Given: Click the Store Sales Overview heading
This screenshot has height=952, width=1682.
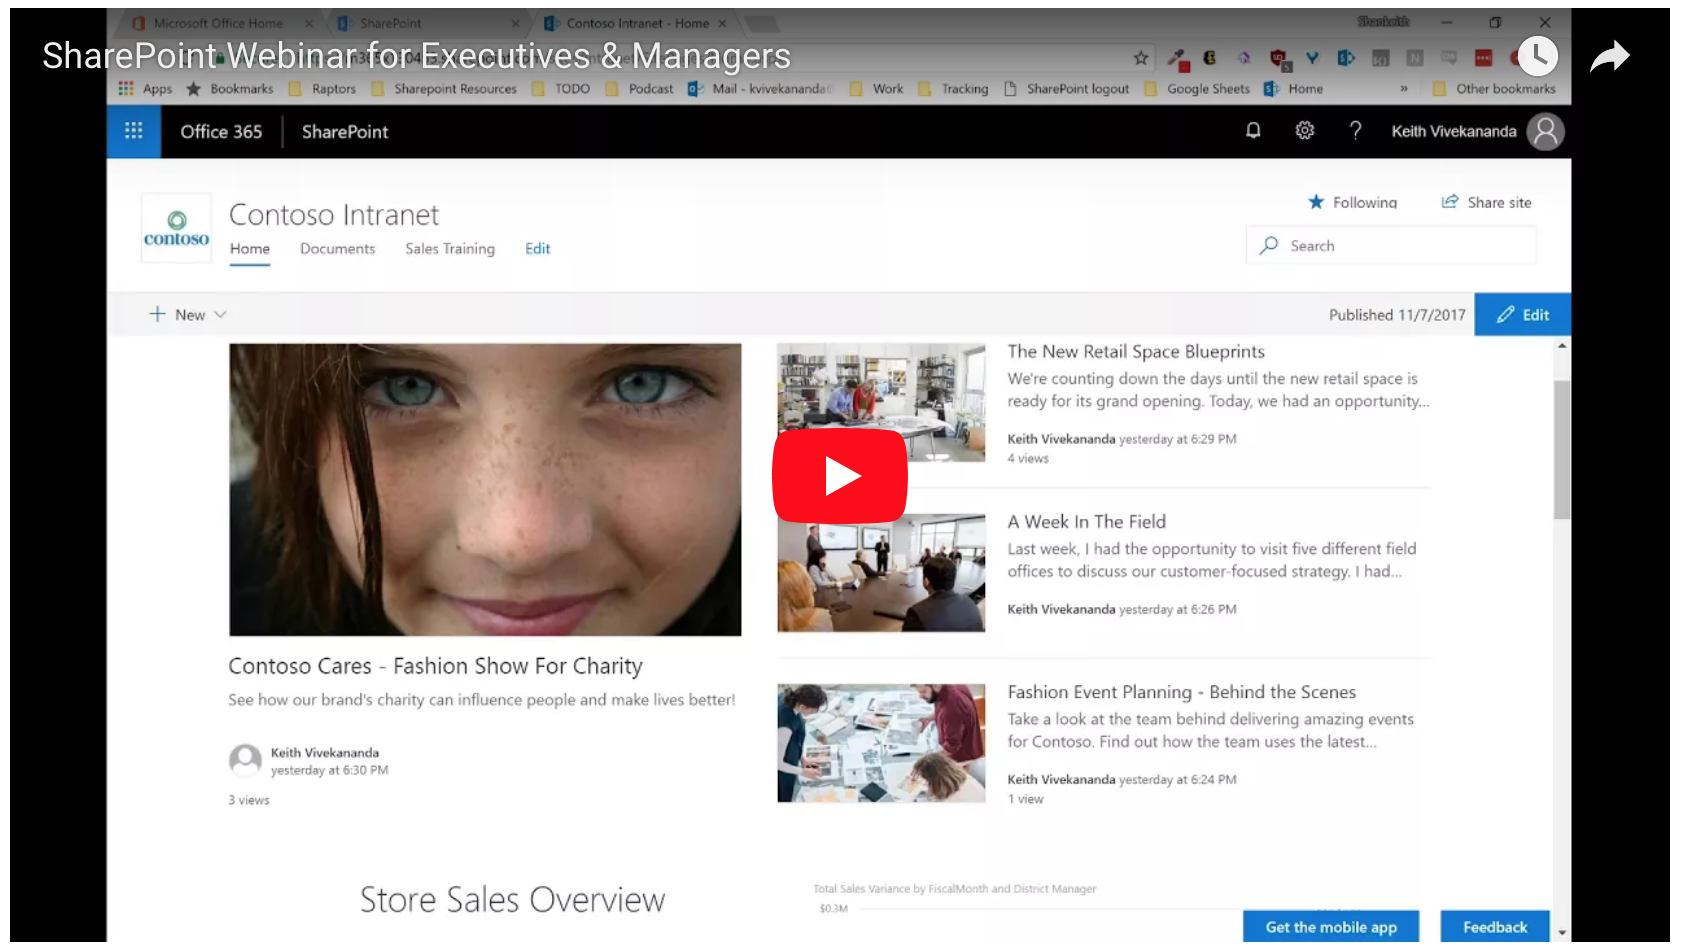Looking at the screenshot, I should [512, 900].
